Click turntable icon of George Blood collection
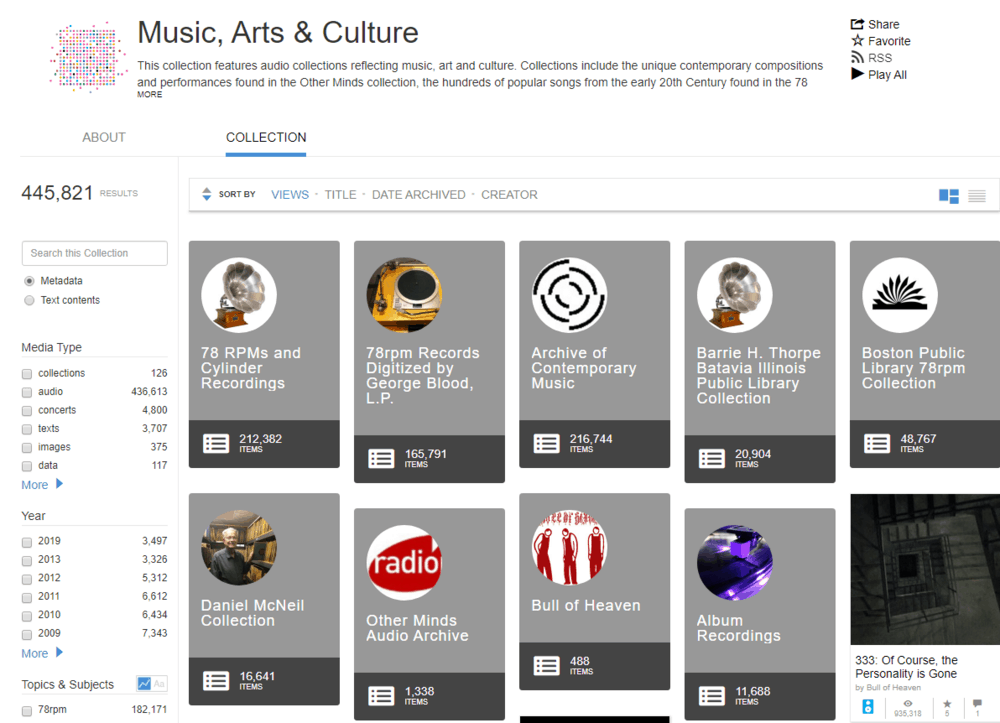Viewport: 1000px width, 723px height. tap(404, 295)
